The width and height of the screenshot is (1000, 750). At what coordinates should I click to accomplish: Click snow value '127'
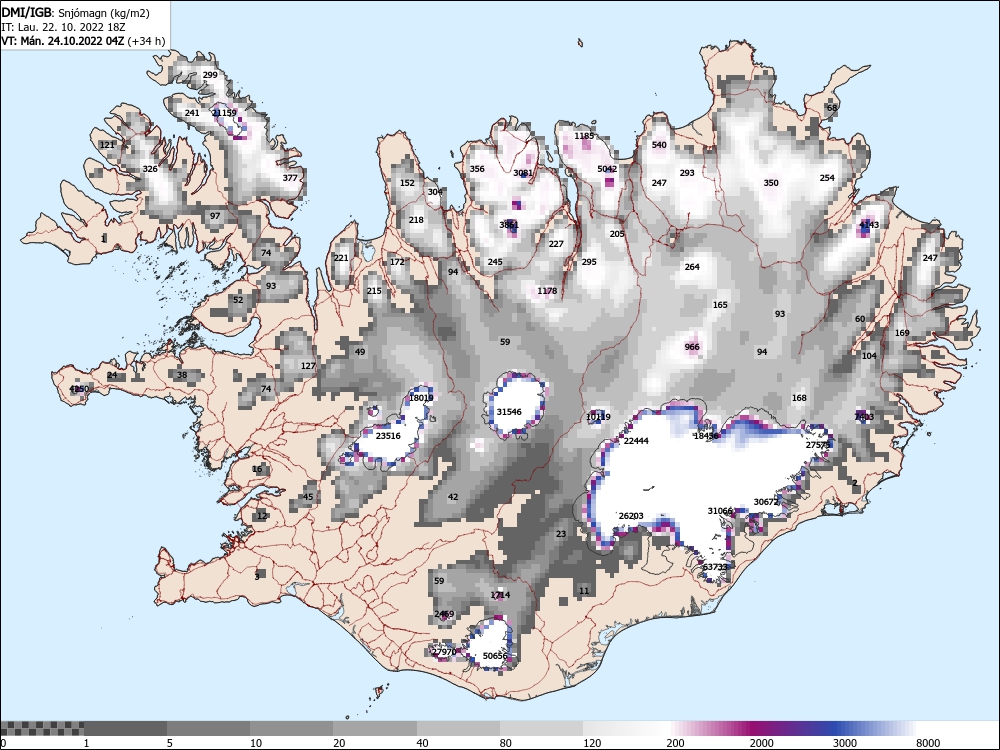tap(308, 366)
